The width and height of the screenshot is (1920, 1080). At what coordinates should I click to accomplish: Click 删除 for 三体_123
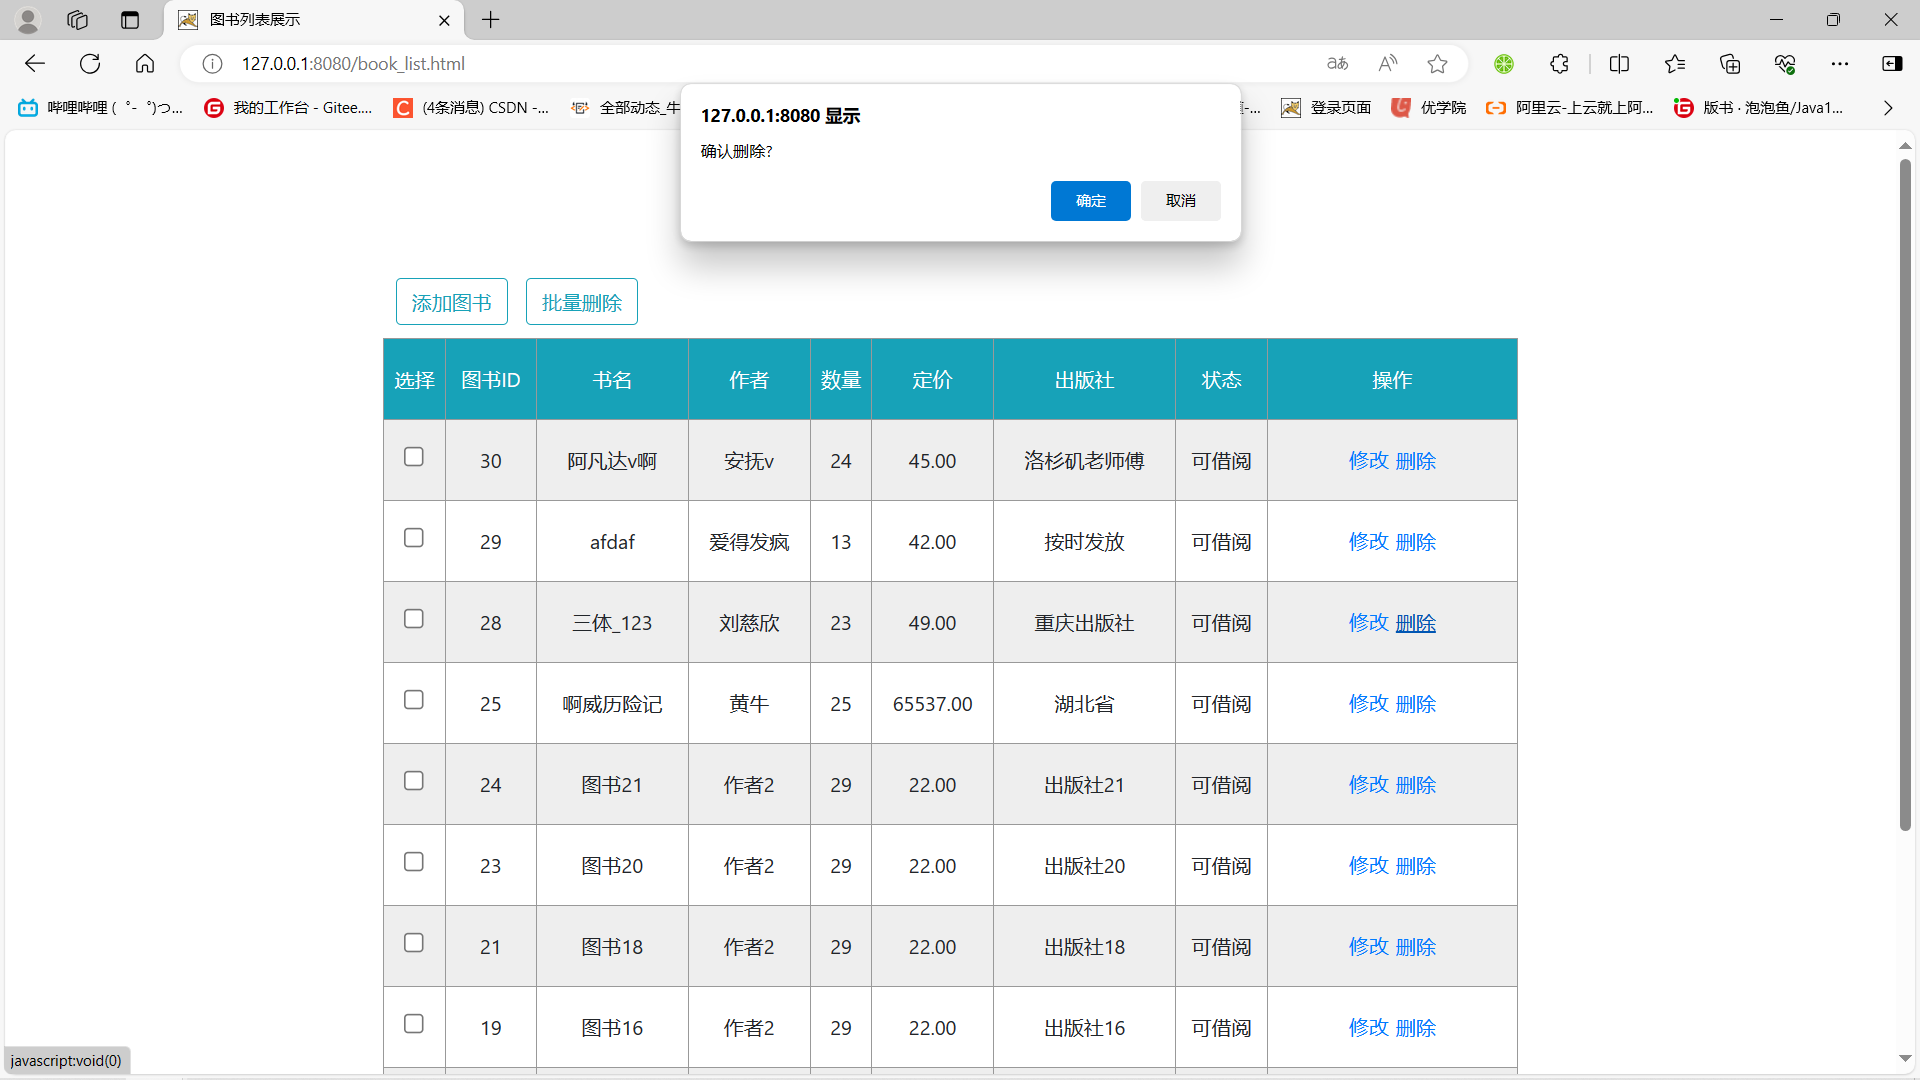[x=1416, y=623]
